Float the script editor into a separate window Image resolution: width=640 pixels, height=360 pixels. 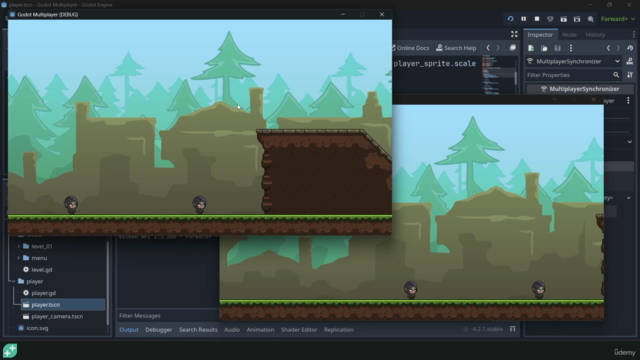(x=513, y=48)
